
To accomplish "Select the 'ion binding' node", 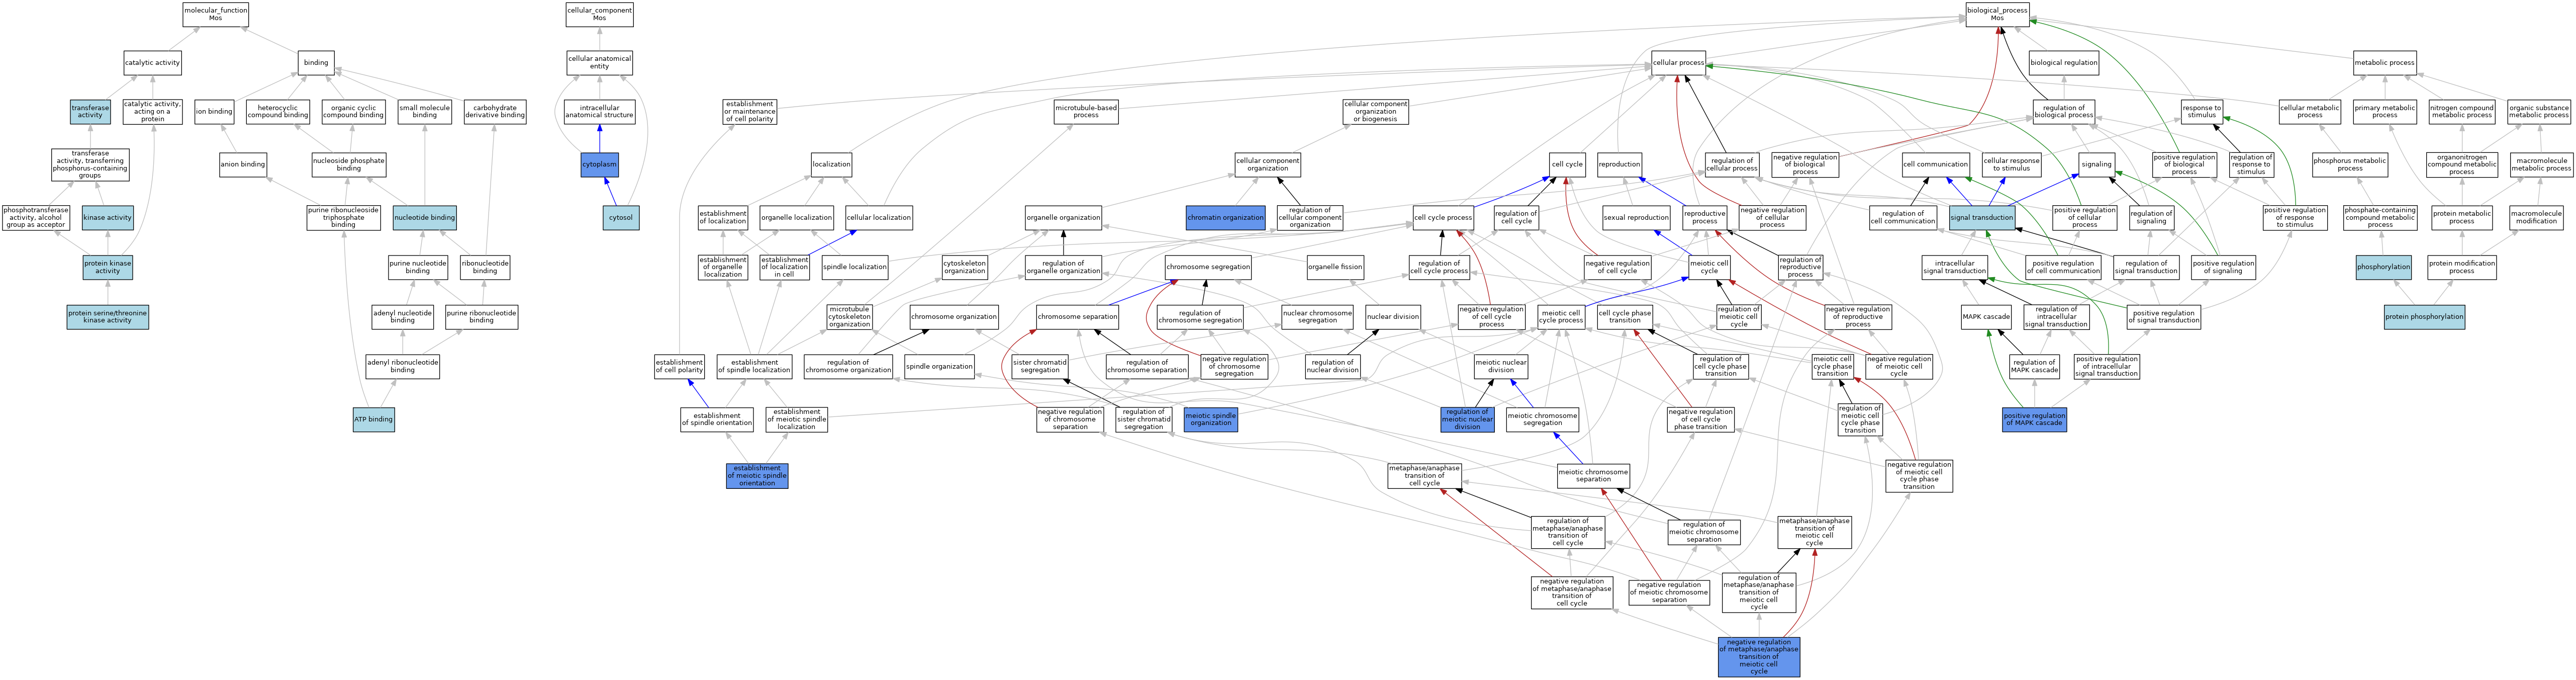I will tap(214, 111).
